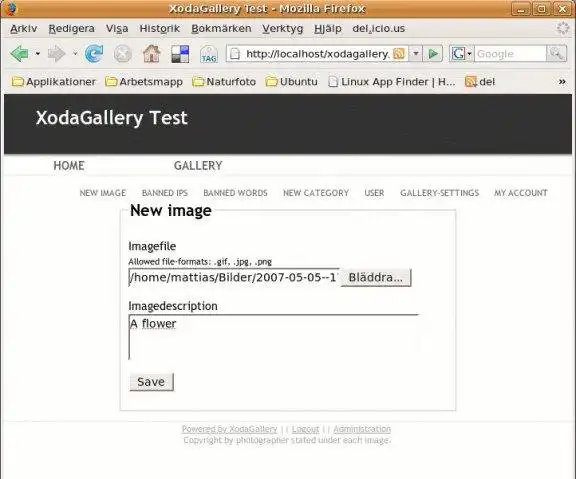Open the BANNED WORDS admin link
Viewport: 576px width, 479px height.
point(235,193)
